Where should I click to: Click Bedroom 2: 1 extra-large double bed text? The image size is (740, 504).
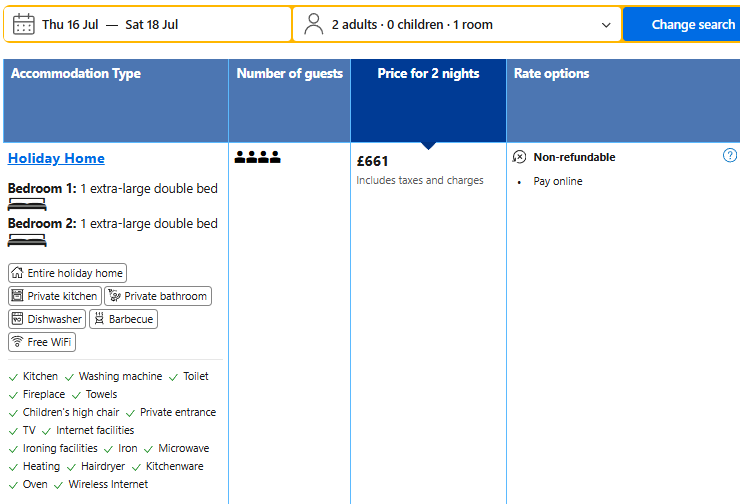113,224
